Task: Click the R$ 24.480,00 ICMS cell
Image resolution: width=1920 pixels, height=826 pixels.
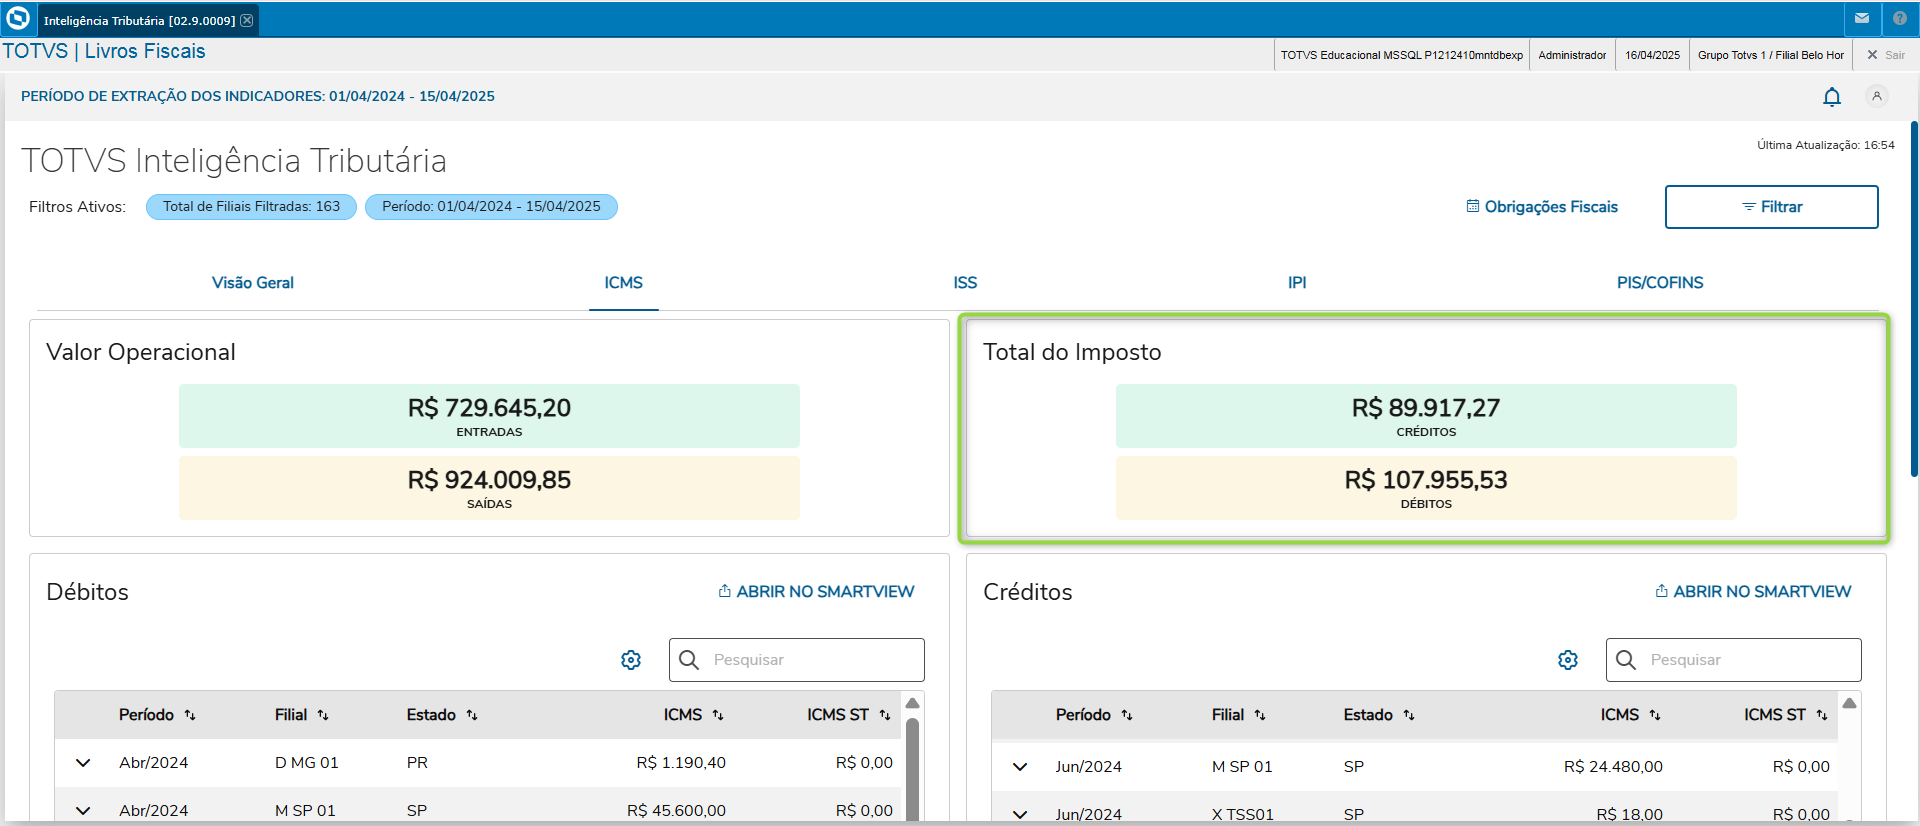Action: click(x=1613, y=767)
